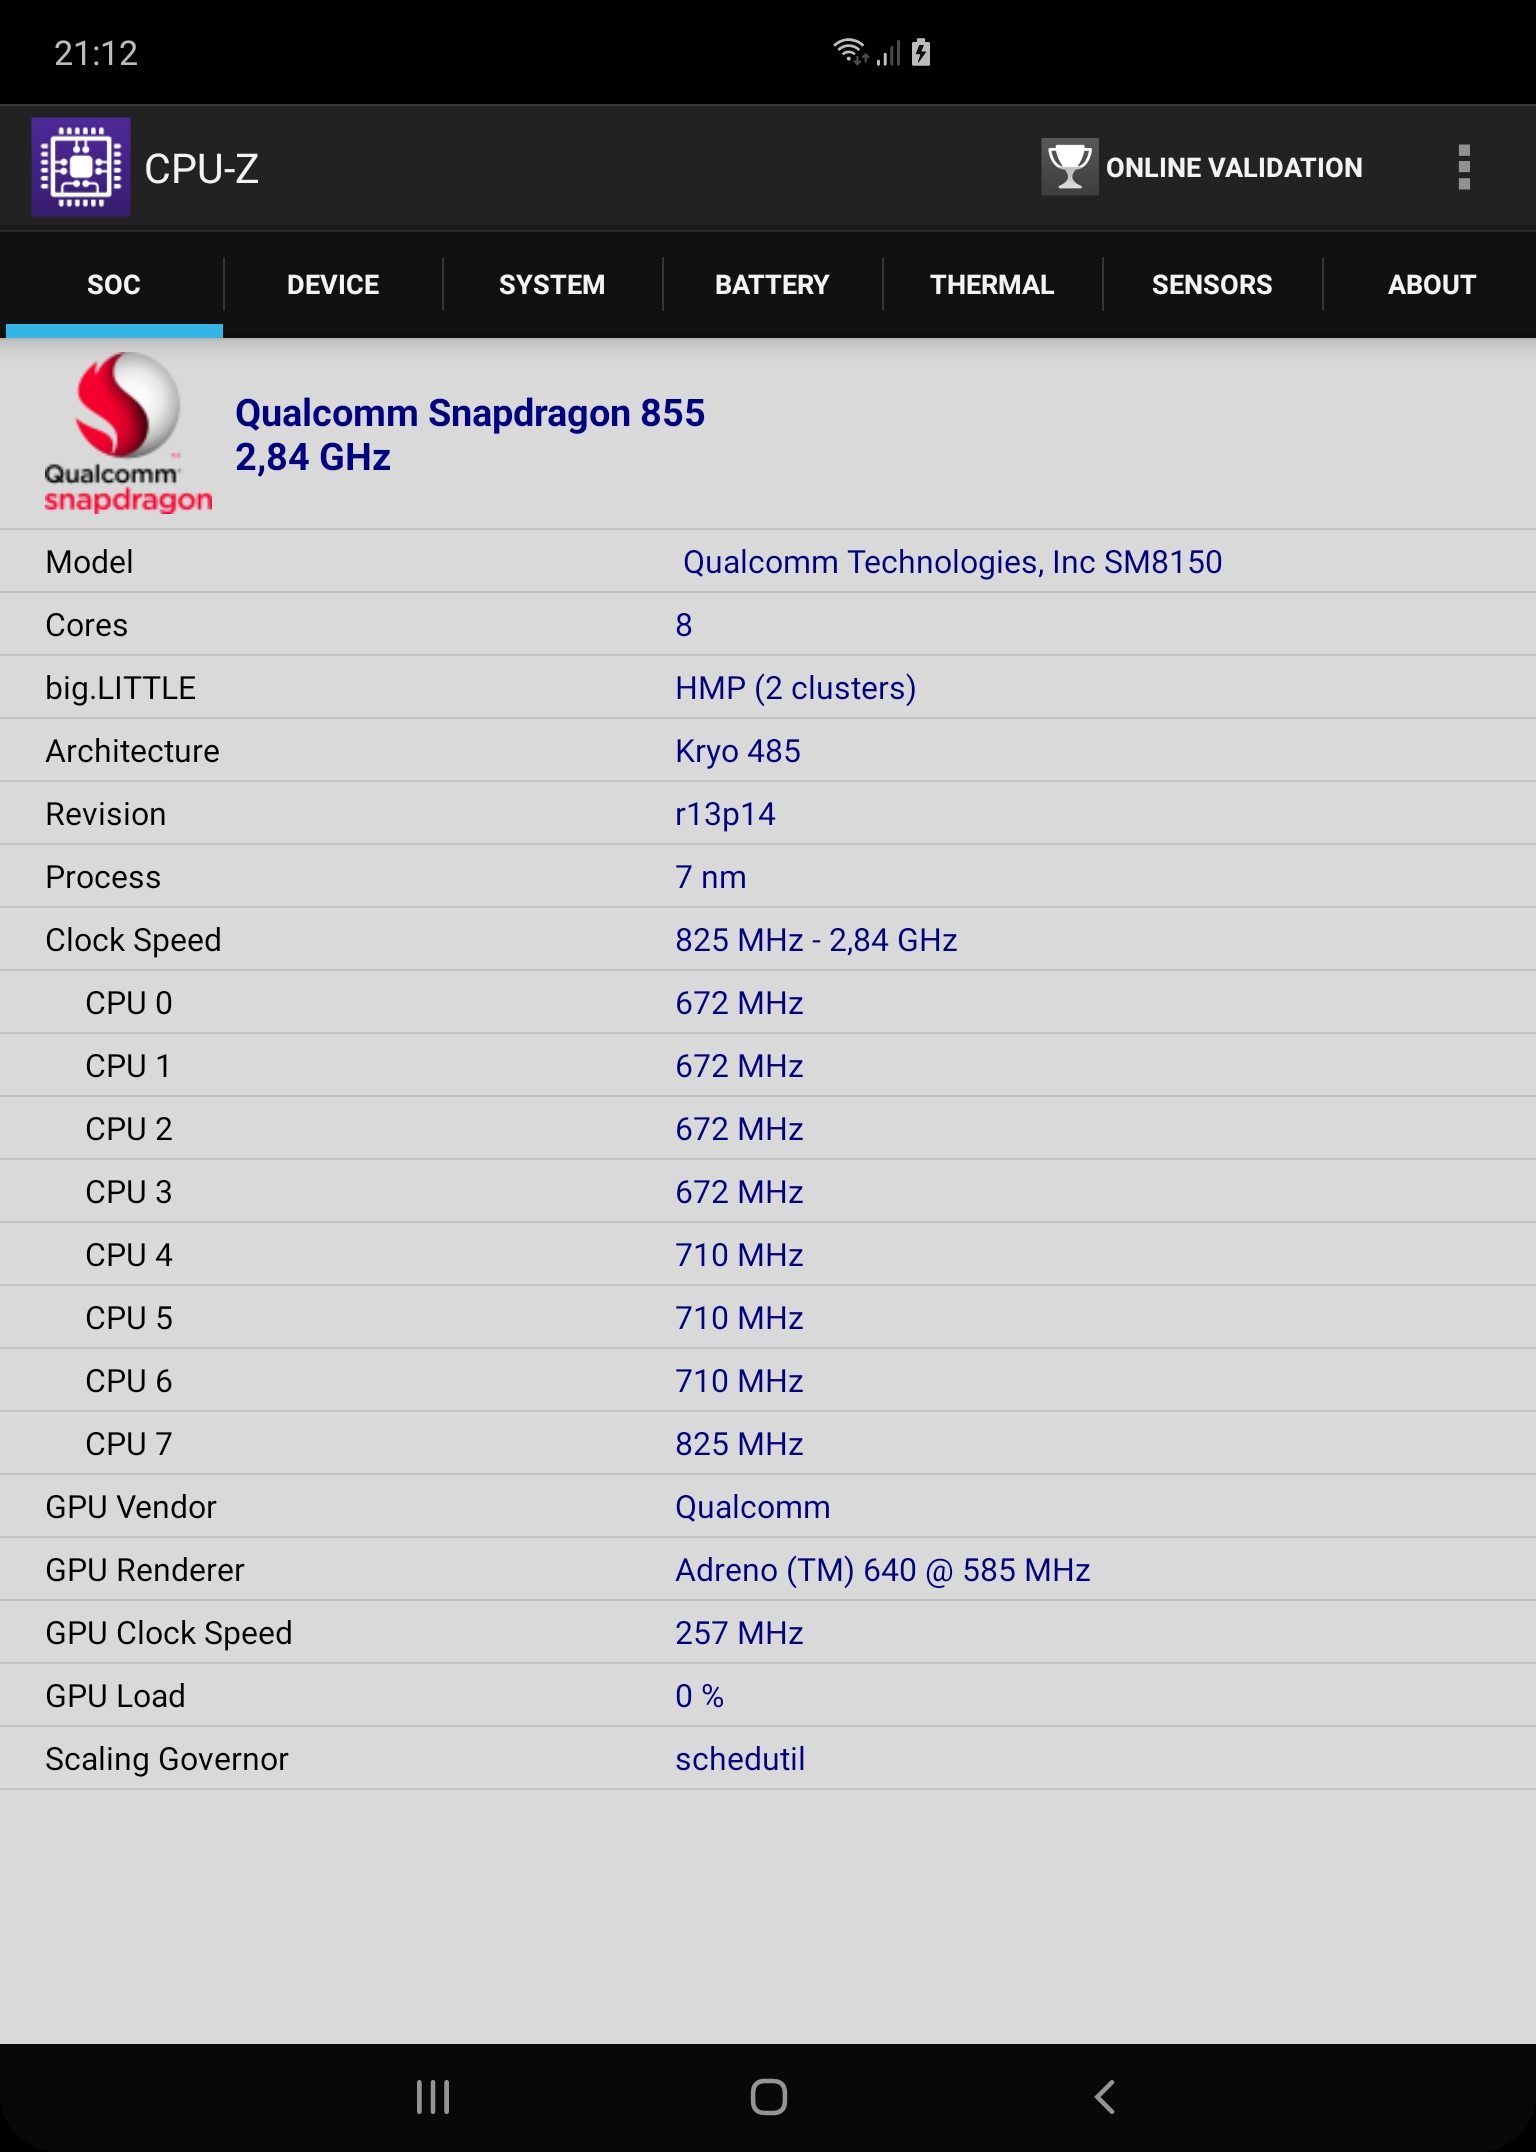Switch to the DEVICE tab
The image size is (1536, 2152).
click(x=333, y=285)
